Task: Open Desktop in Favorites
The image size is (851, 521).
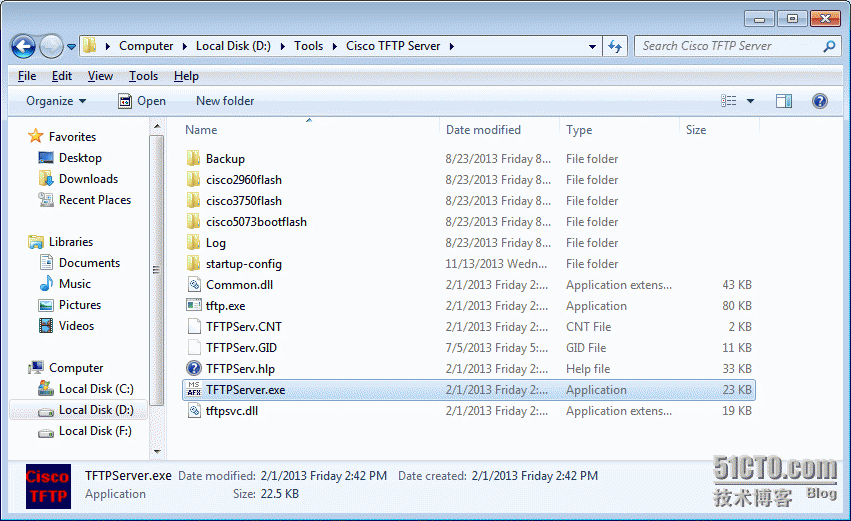Action: [80, 158]
